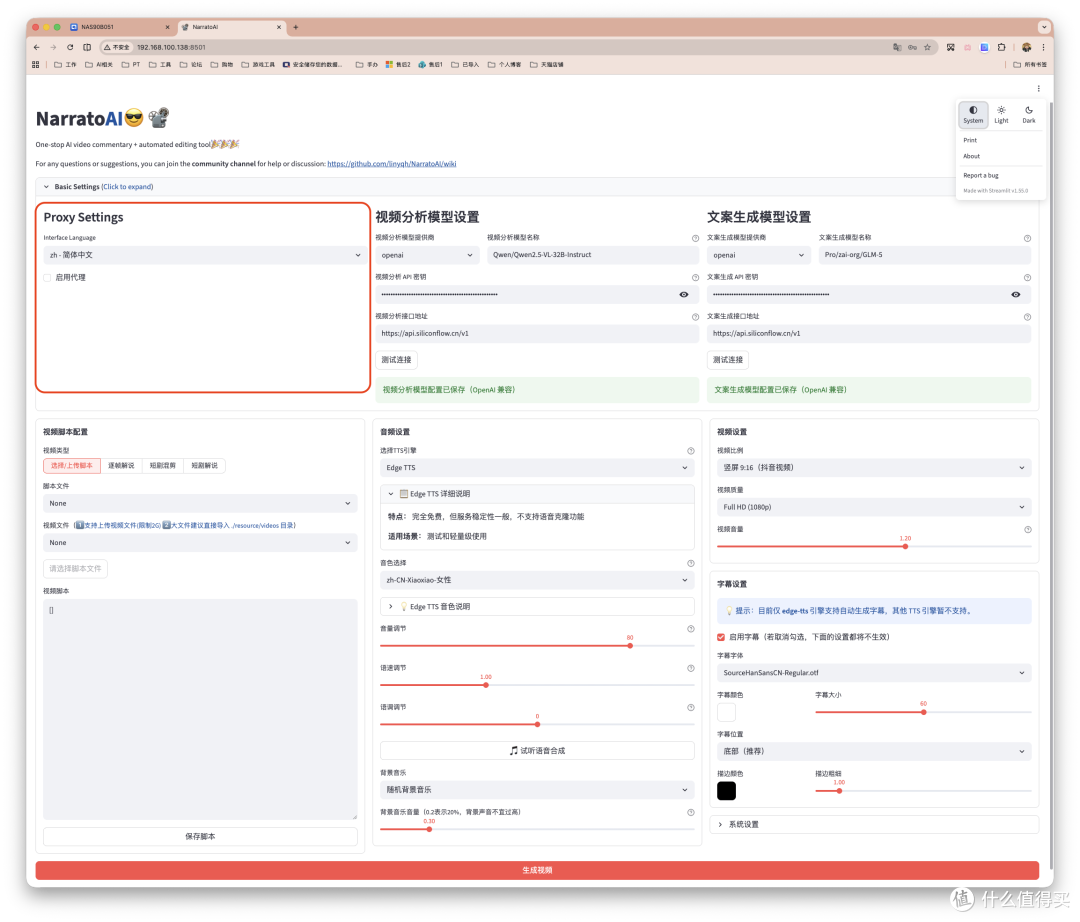Reload the browser page
The width and height of the screenshot is (1080, 922).
(70, 48)
